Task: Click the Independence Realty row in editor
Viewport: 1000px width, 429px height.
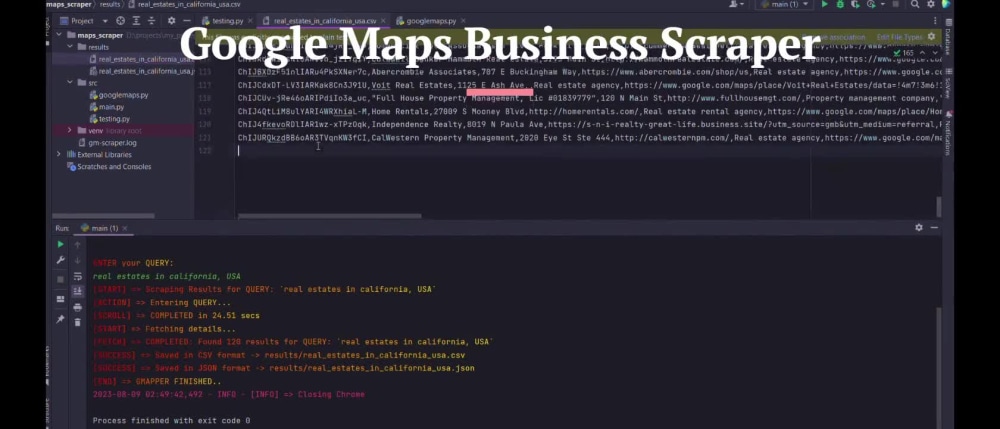Action: (x=589, y=125)
